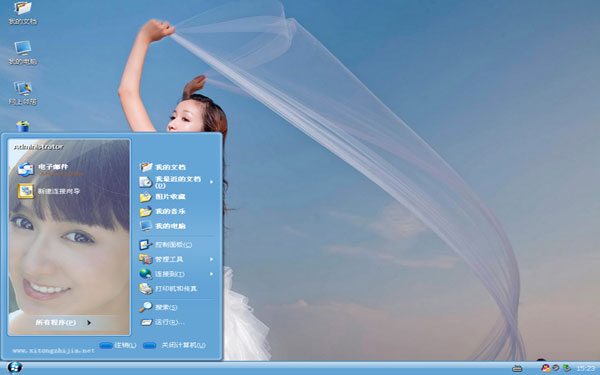Open the 我的电脑 desktop icon
Screen dimensions: 600x375
click(23, 53)
